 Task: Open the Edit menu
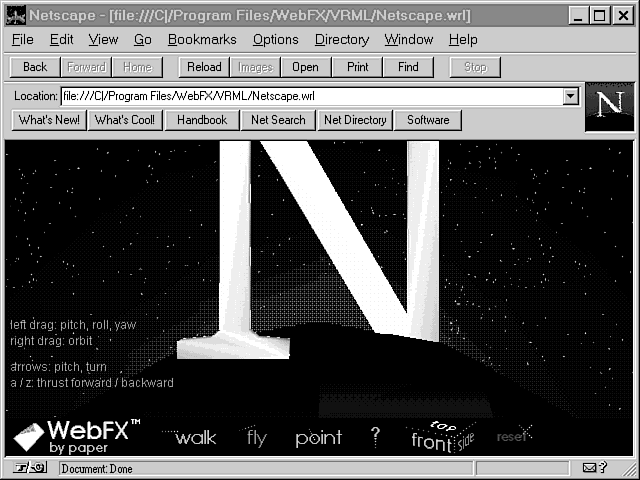62,40
